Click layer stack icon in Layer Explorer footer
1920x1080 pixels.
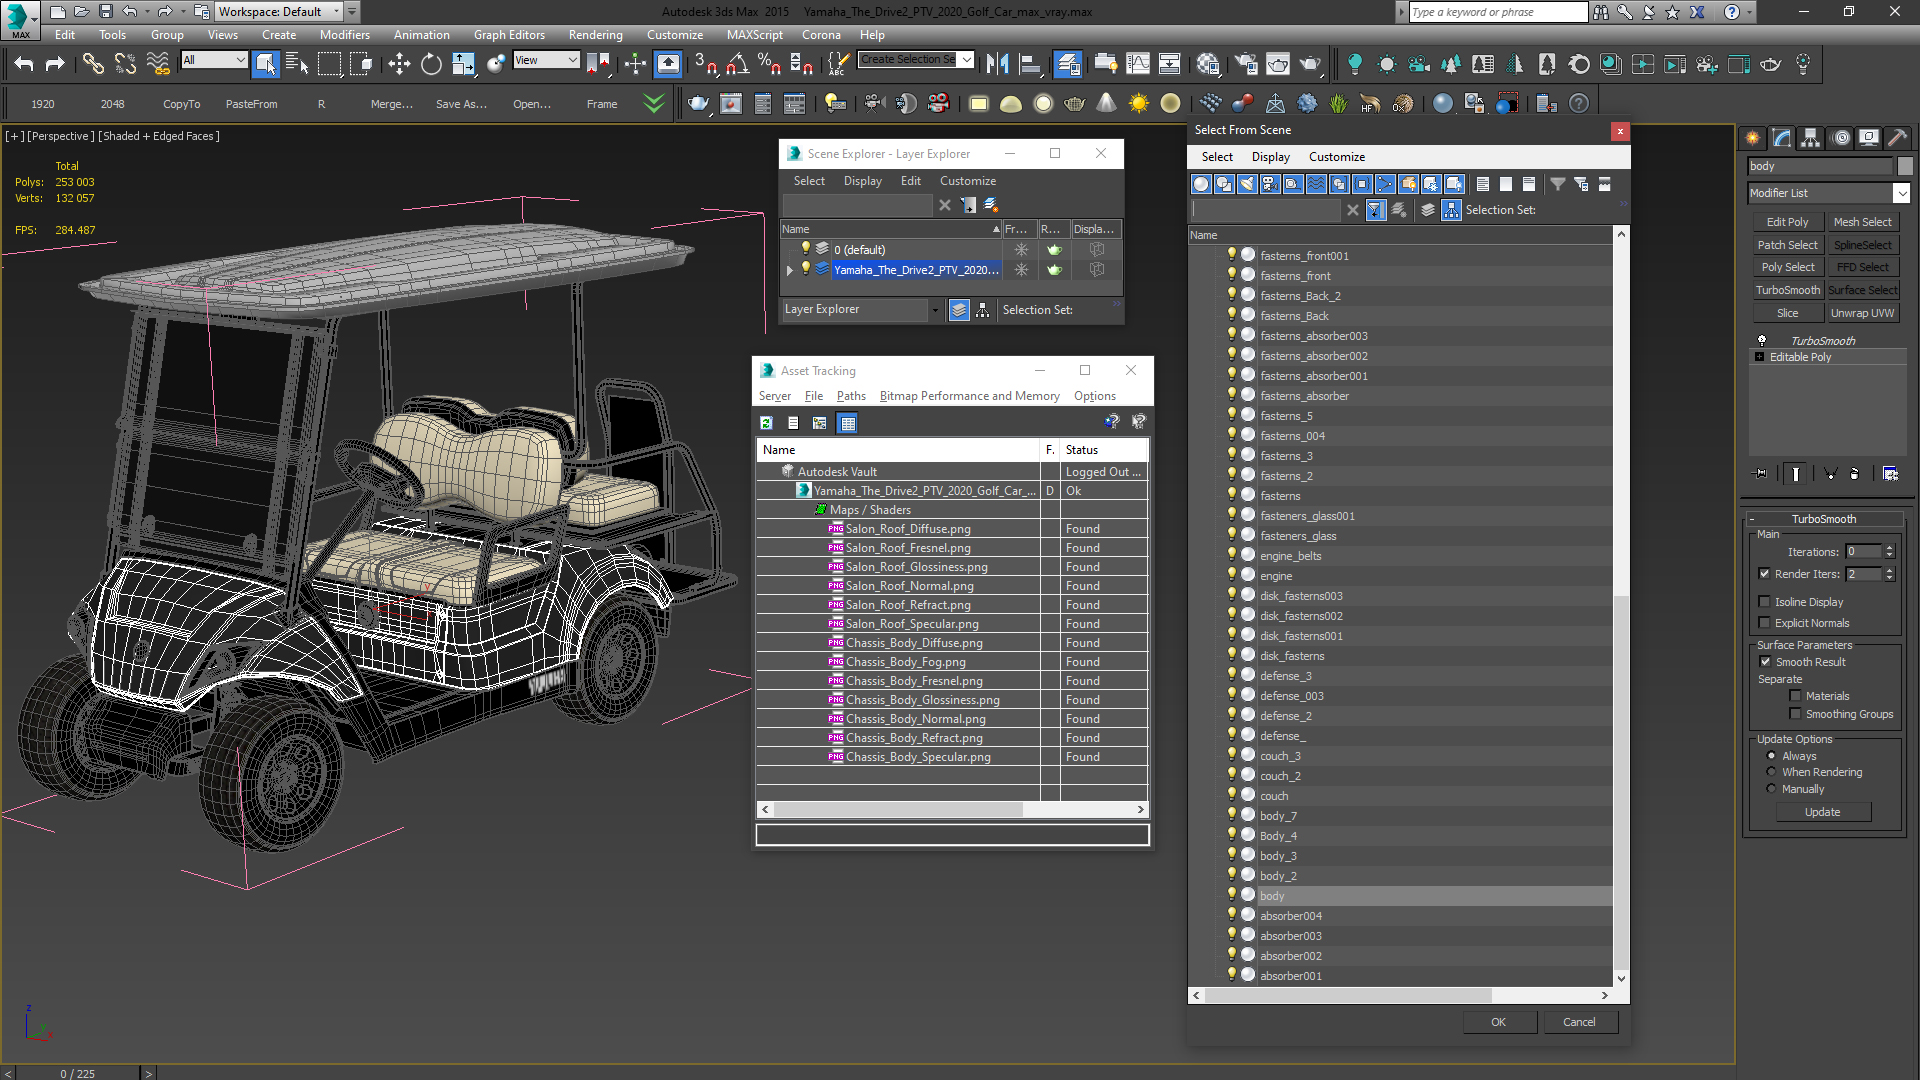959,310
